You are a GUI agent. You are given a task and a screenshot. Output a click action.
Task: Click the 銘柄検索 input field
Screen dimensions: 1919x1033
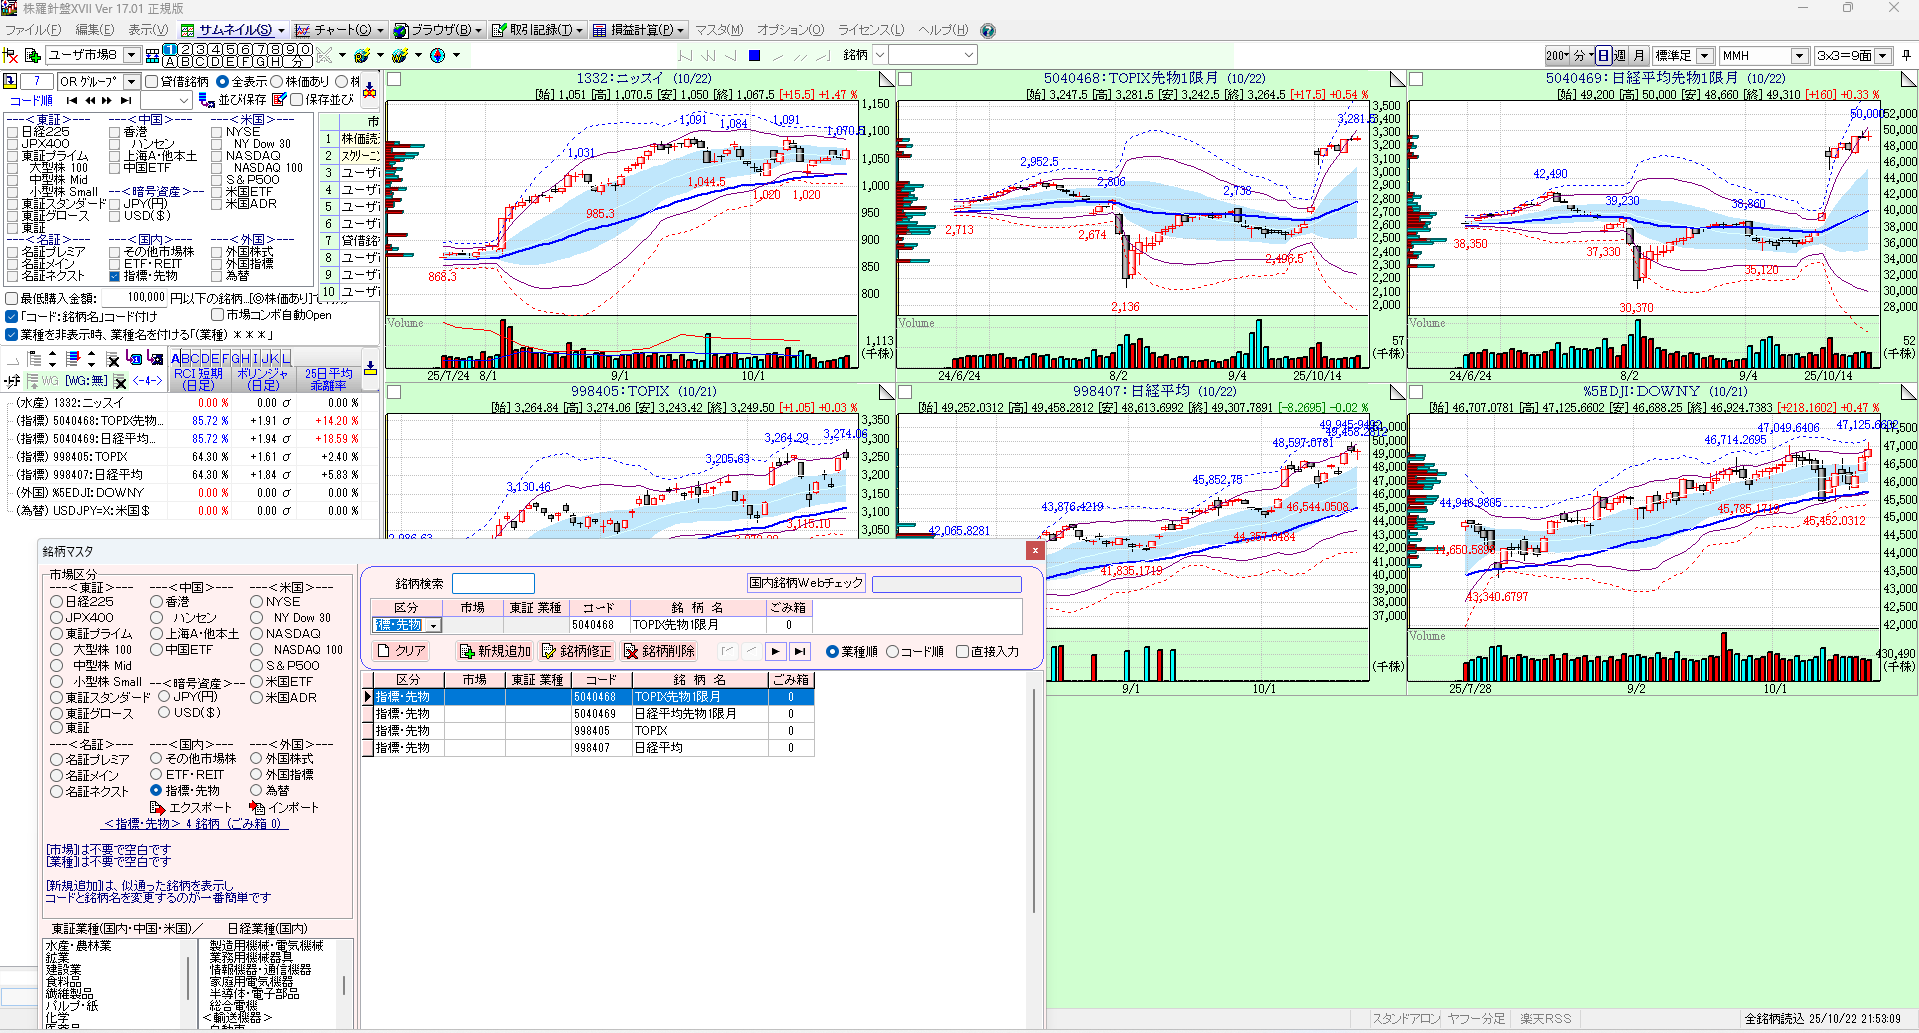point(493,583)
